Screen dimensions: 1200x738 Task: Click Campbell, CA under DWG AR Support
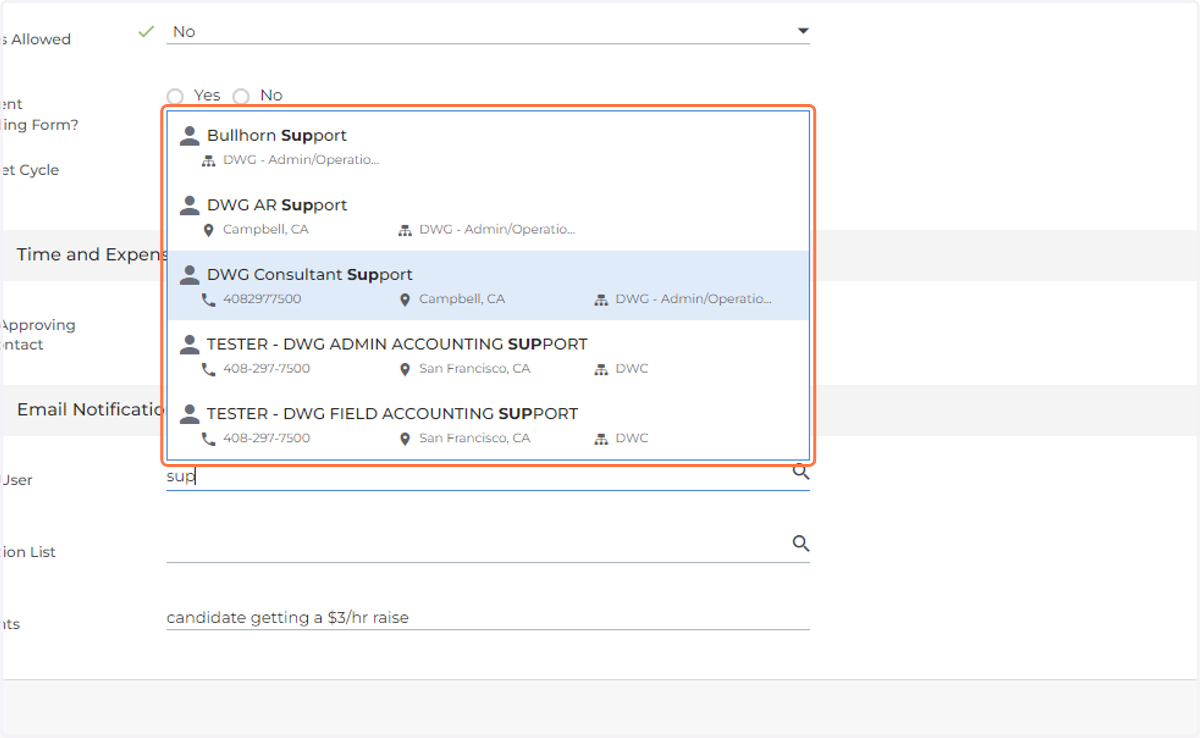point(266,230)
